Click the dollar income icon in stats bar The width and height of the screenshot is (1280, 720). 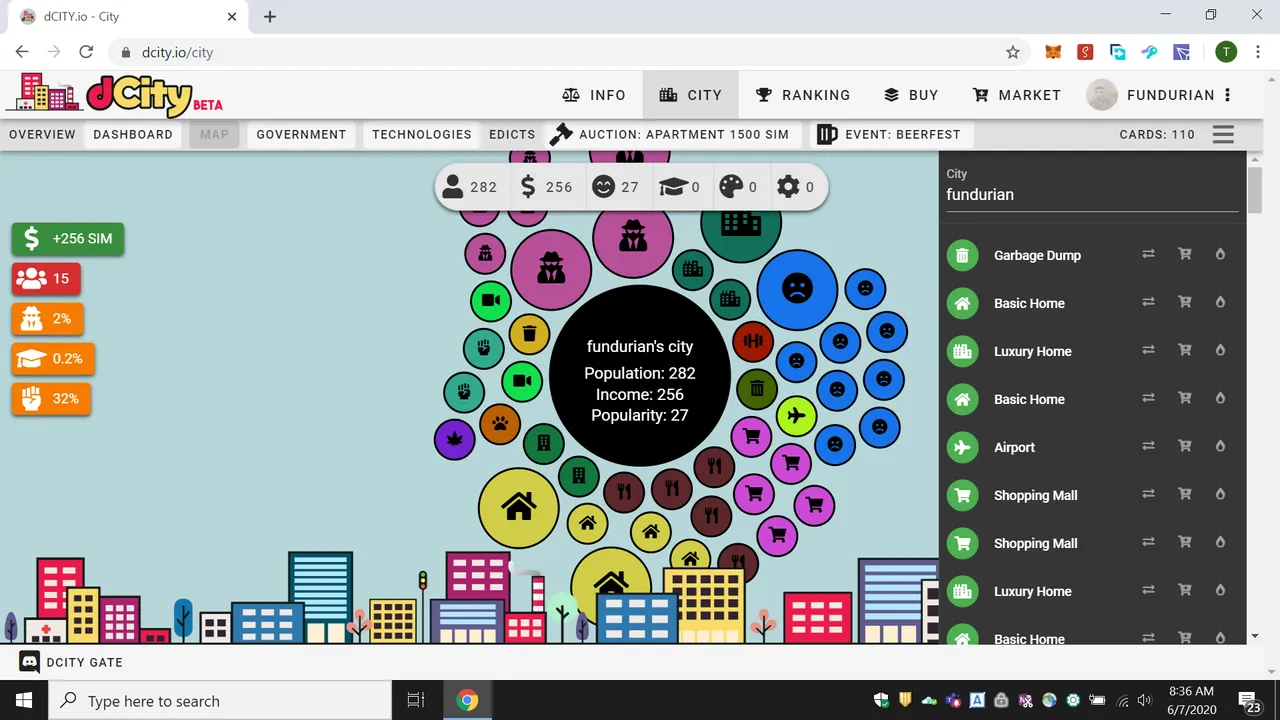(x=529, y=187)
